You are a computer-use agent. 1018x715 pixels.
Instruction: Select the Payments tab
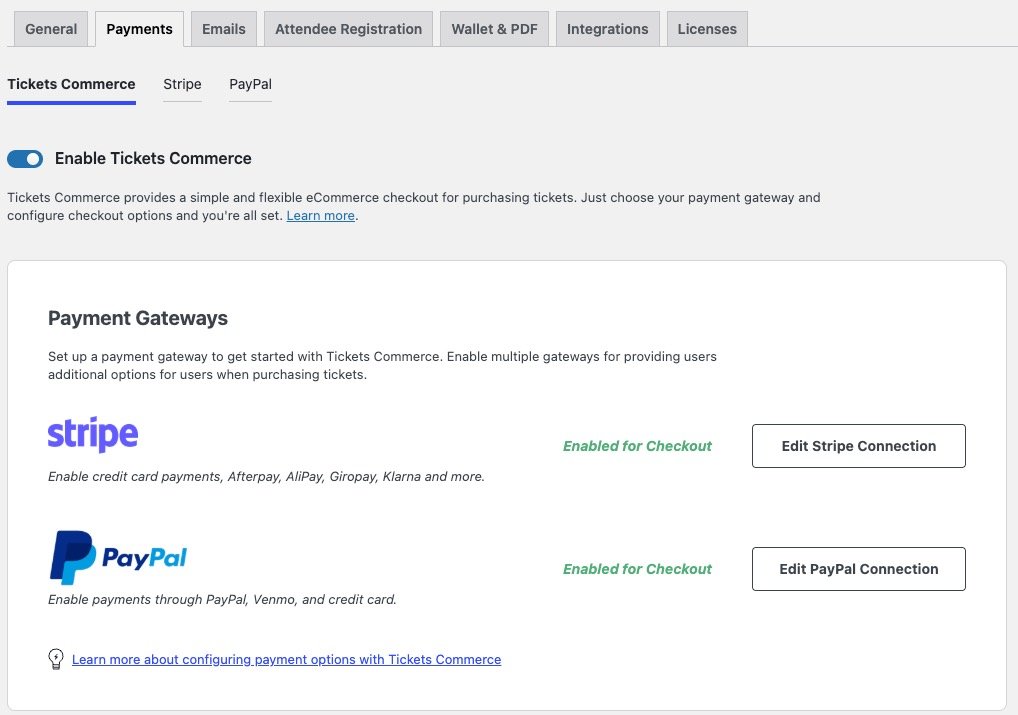tap(139, 29)
